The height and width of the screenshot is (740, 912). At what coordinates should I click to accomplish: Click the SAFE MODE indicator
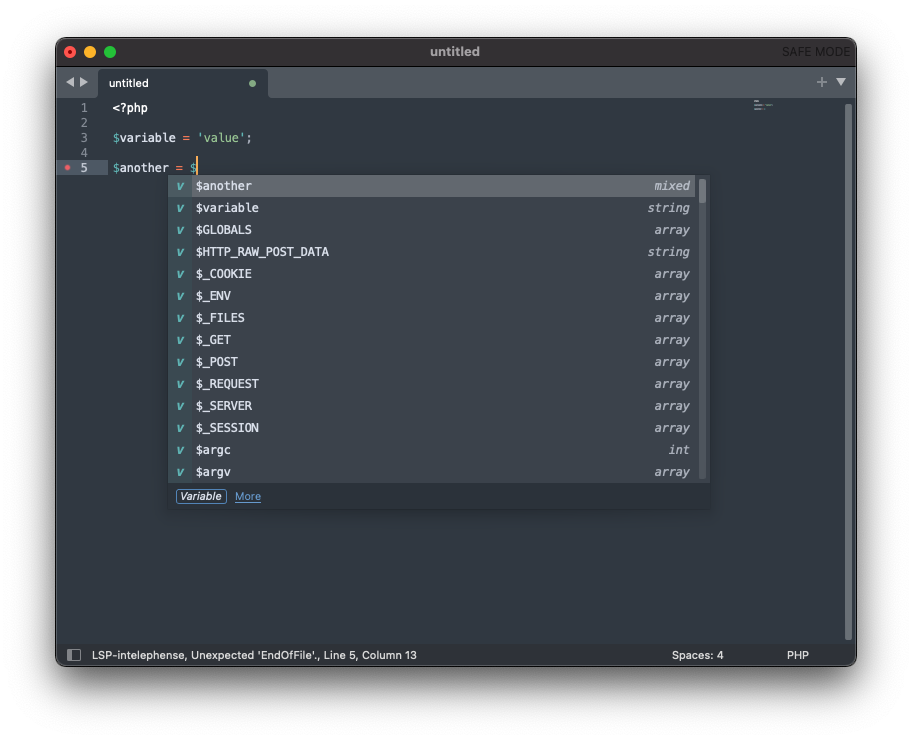[815, 51]
